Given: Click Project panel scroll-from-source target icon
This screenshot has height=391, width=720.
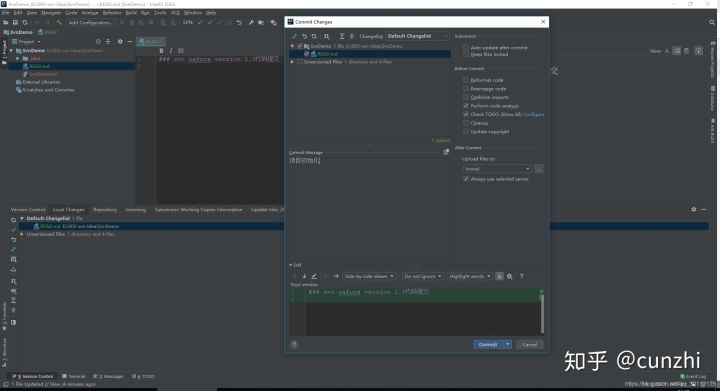Looking at the screenshot, I should 98,41.
